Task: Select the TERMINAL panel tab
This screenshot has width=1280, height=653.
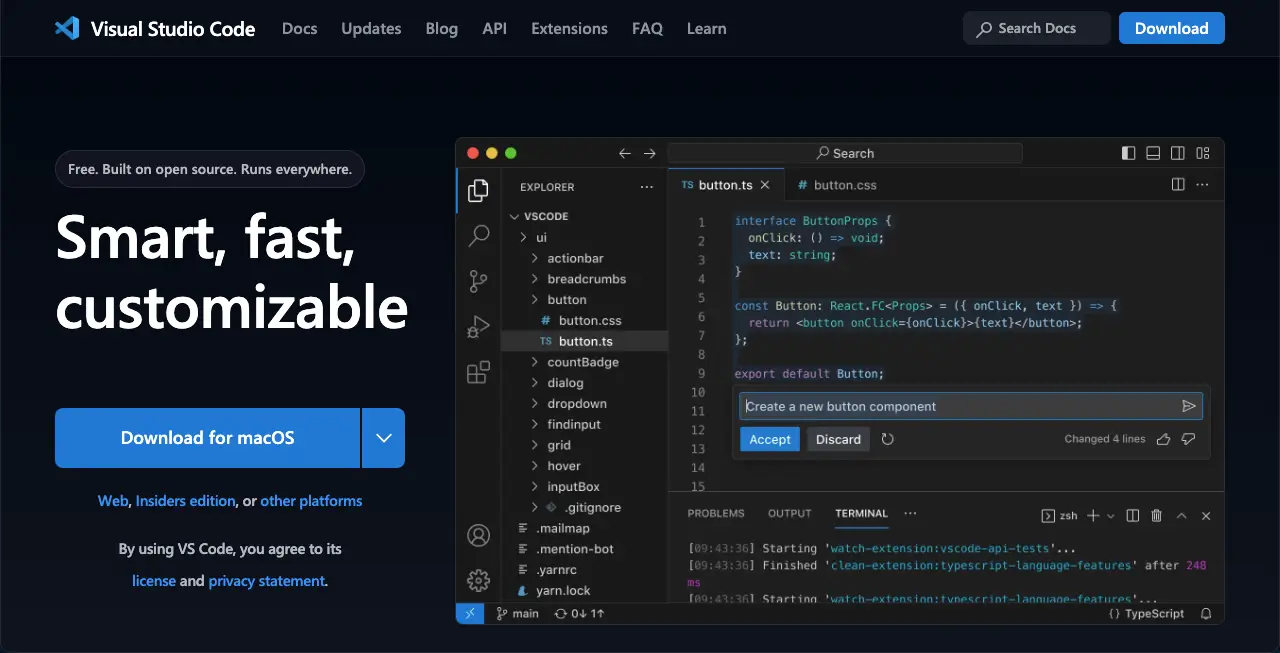Action: click(x=862, y=514)
